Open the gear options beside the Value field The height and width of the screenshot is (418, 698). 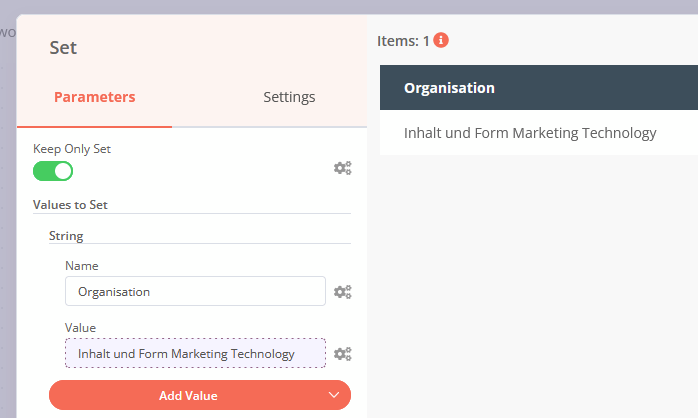click(342, 354)
